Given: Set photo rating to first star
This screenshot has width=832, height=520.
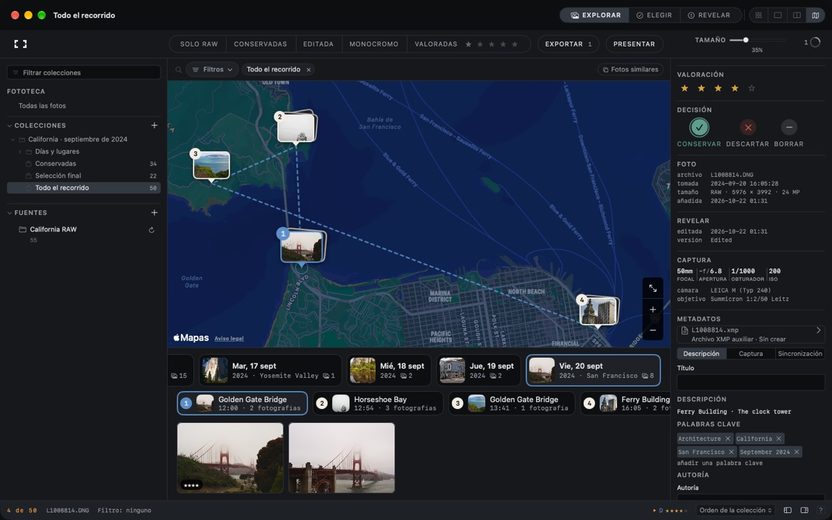Looking at the screenshot, I should tap(684, 88).
